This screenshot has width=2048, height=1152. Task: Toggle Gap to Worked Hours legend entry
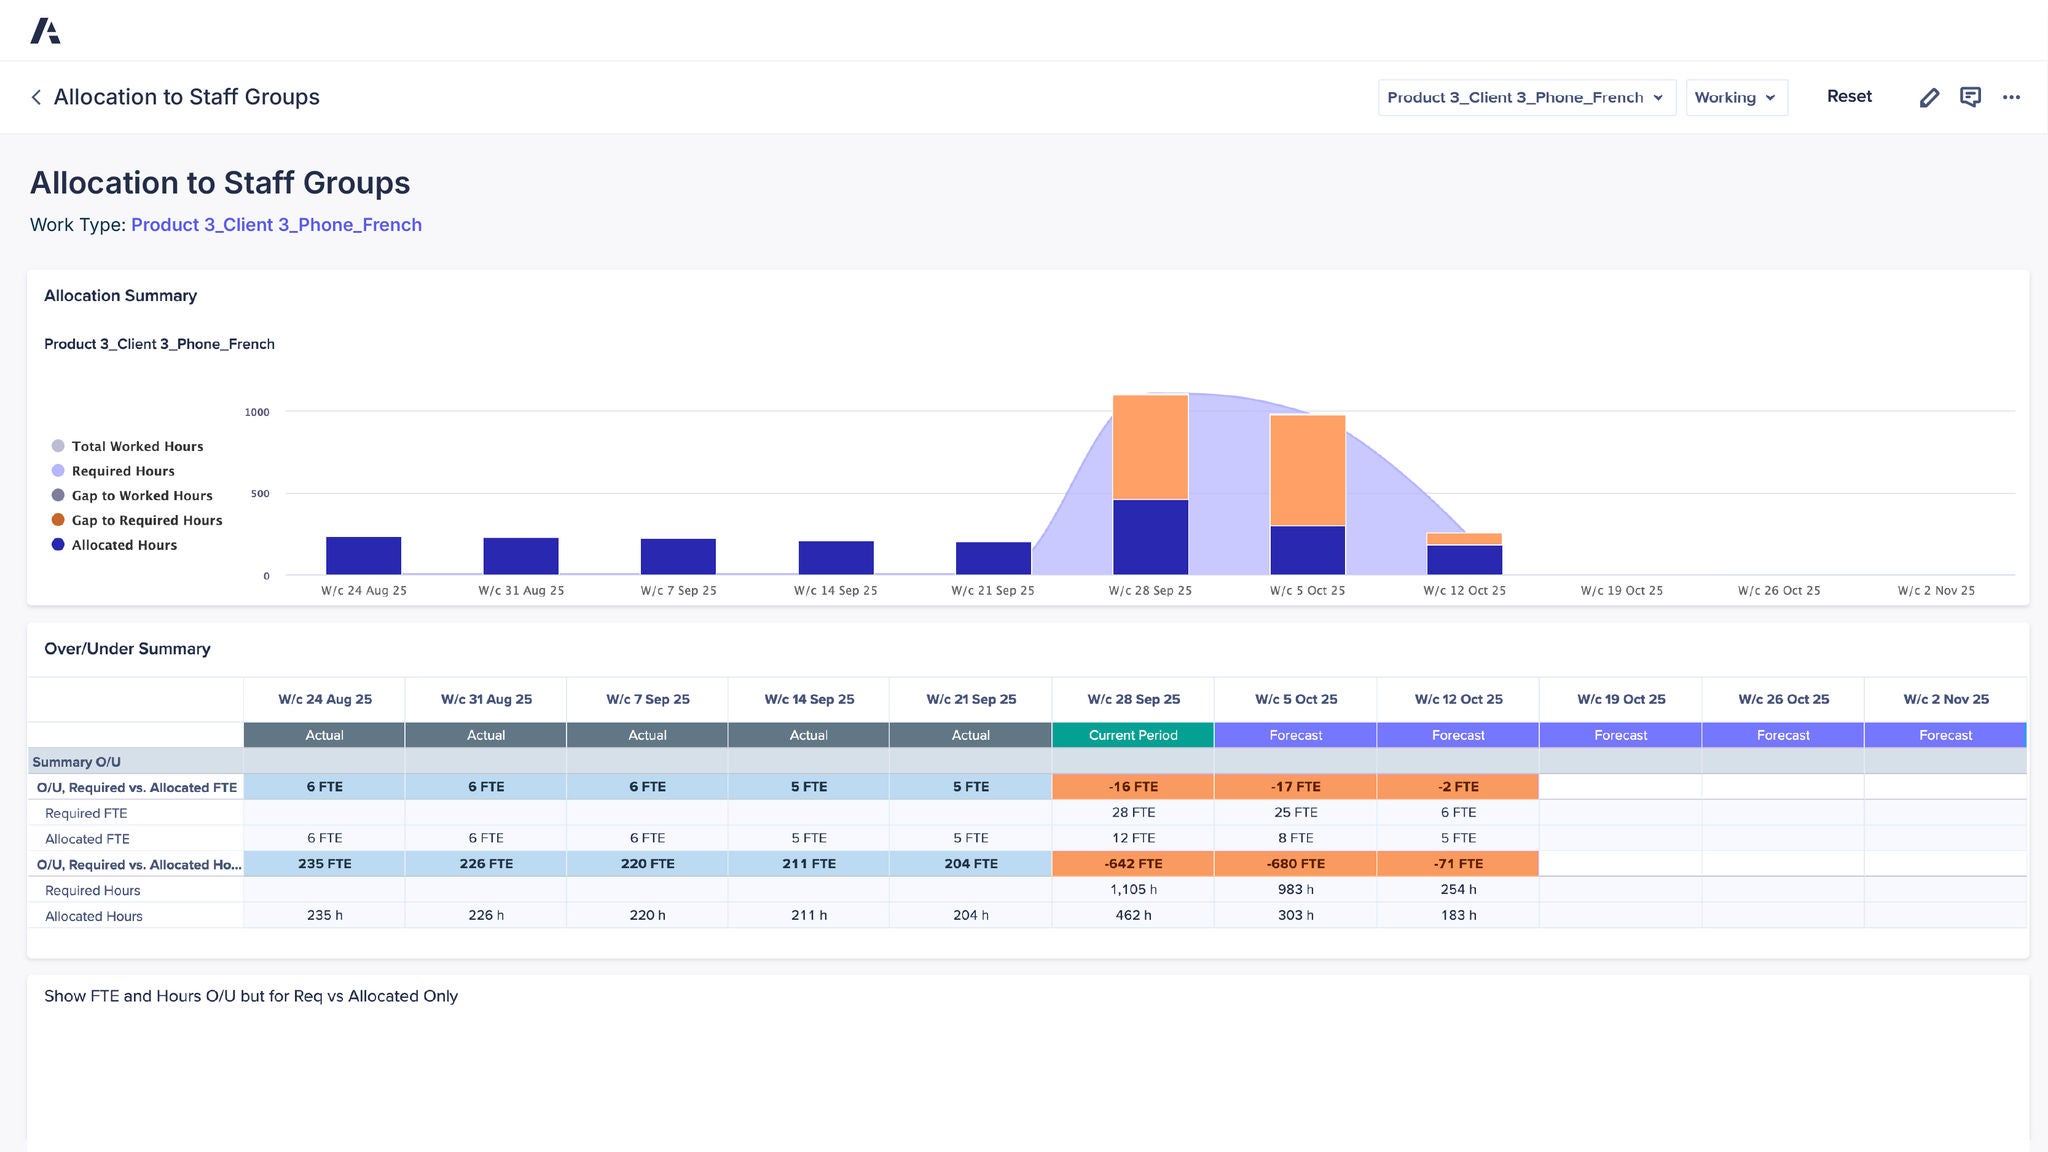[132, 495]
